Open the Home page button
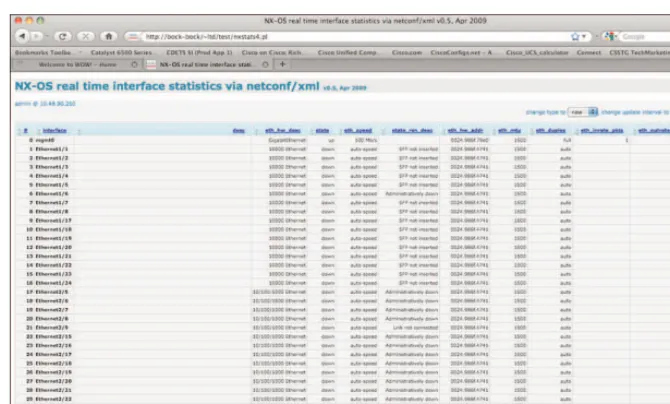Image resolution: width=670 pixels, height=404 pixels. click(x=109, y=36)
